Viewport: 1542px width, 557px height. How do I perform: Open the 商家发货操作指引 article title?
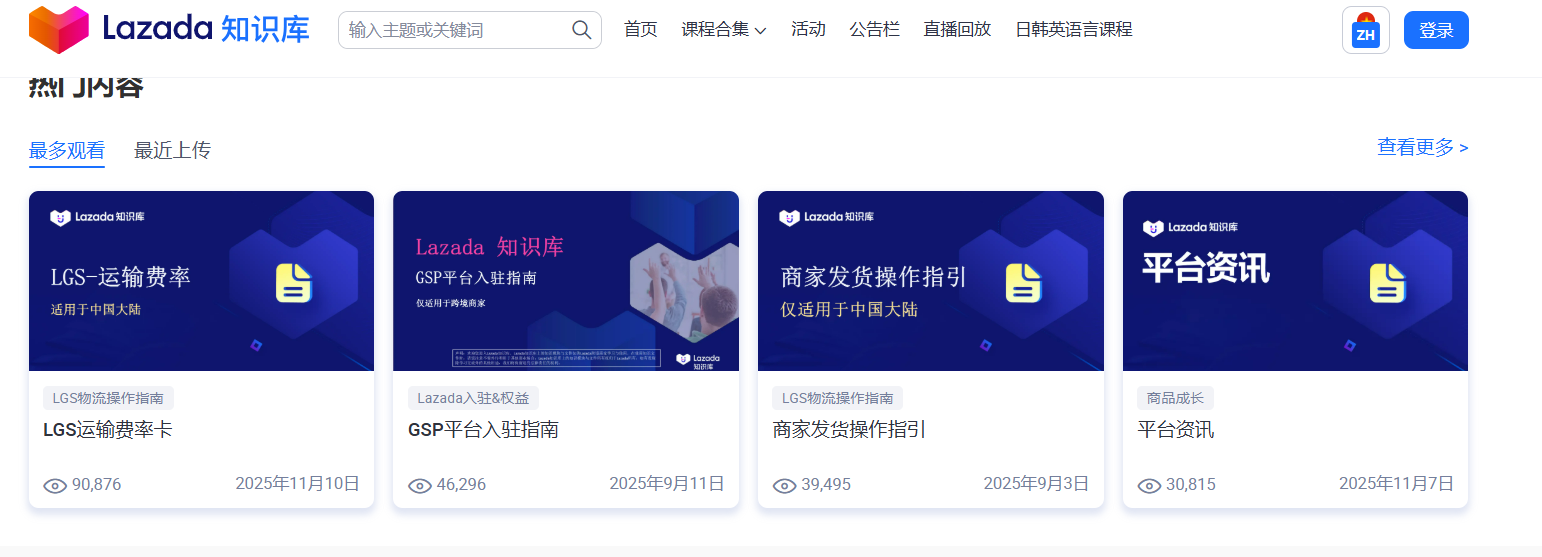849,430
